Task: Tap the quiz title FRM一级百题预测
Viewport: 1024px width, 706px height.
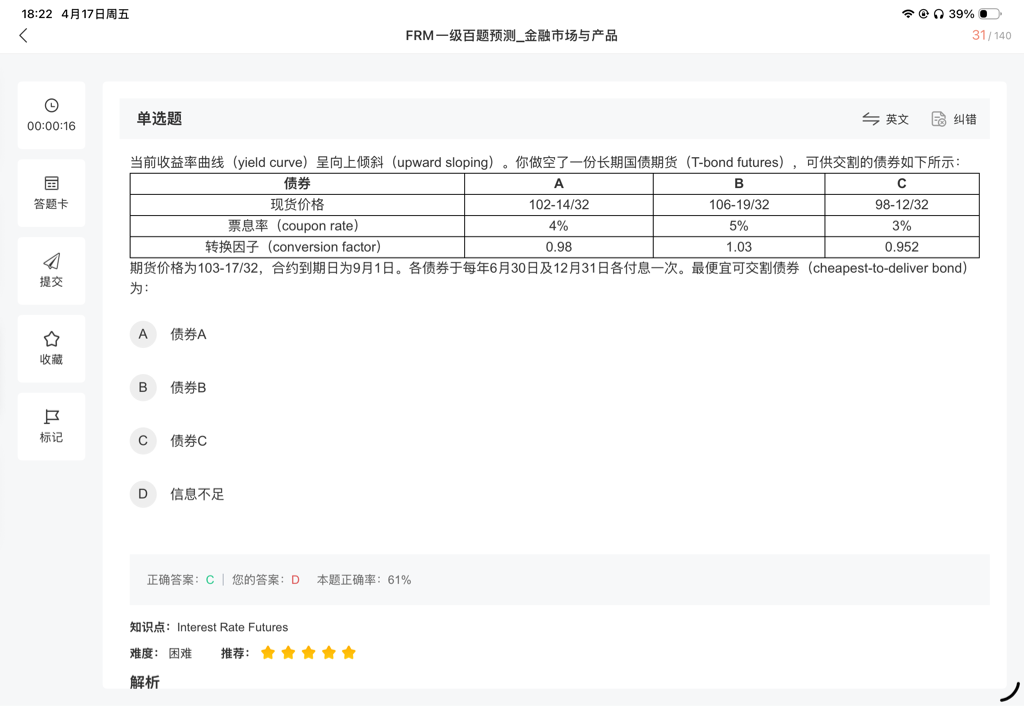Action: (511, 36)
